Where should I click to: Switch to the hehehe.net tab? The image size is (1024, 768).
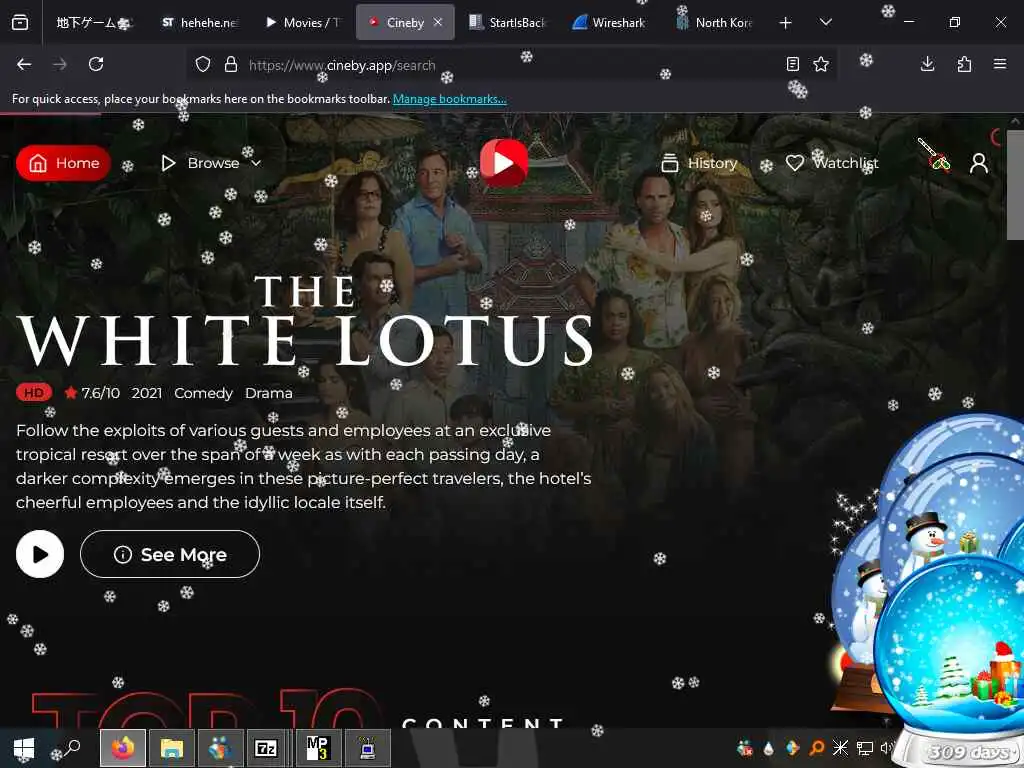coord(200,22)
